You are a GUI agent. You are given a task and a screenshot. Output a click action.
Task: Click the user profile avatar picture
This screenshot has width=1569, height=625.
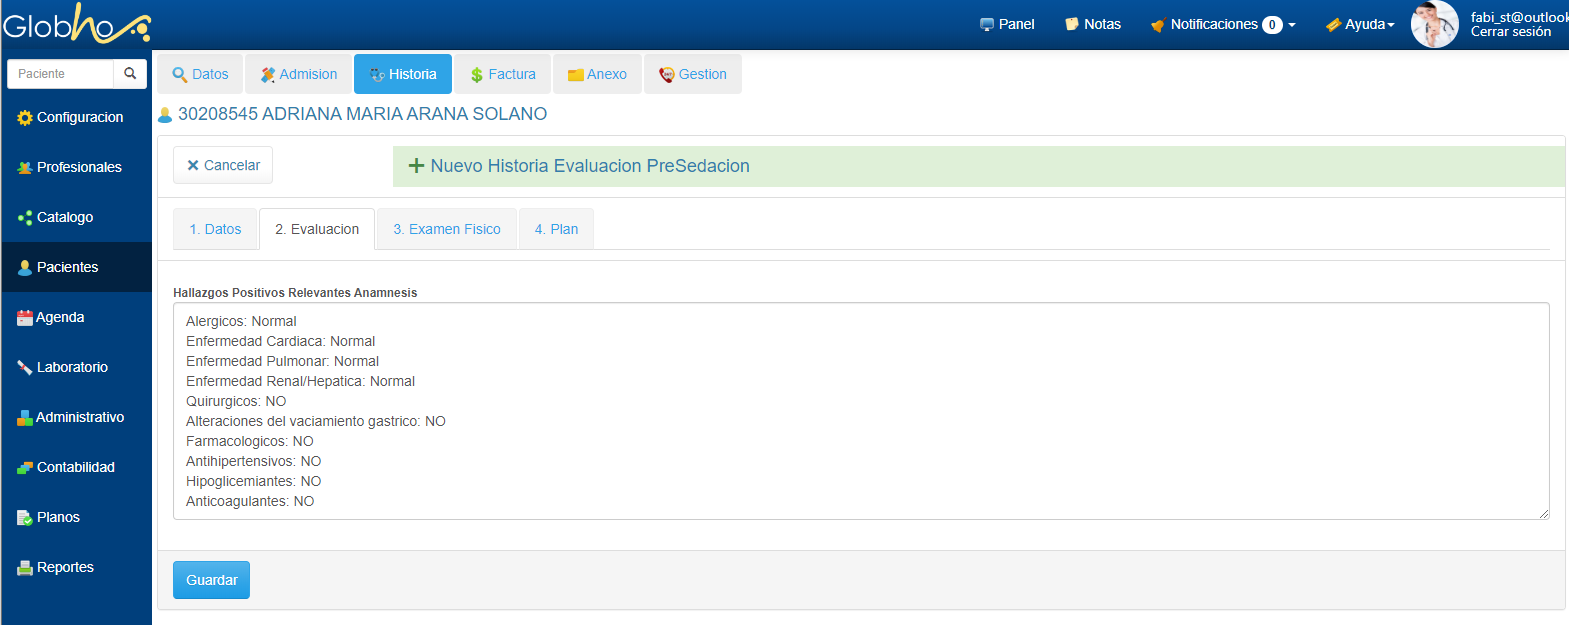[x=1434, y=24]
